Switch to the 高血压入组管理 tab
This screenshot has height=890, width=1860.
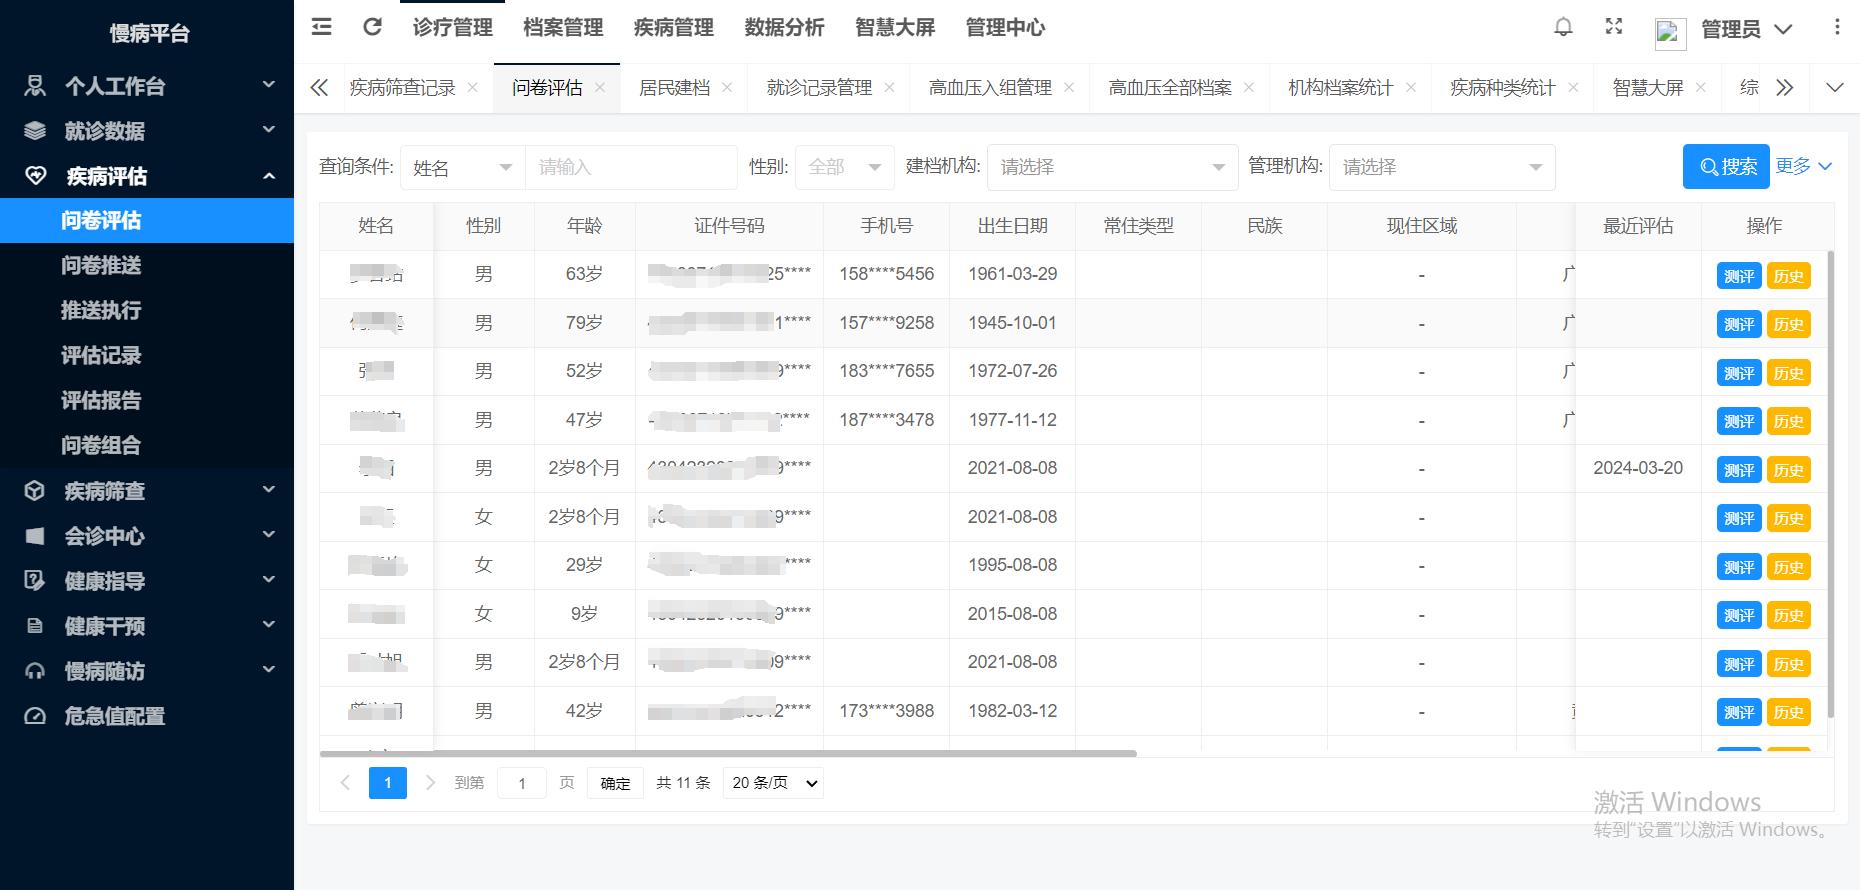coord(989,88)
